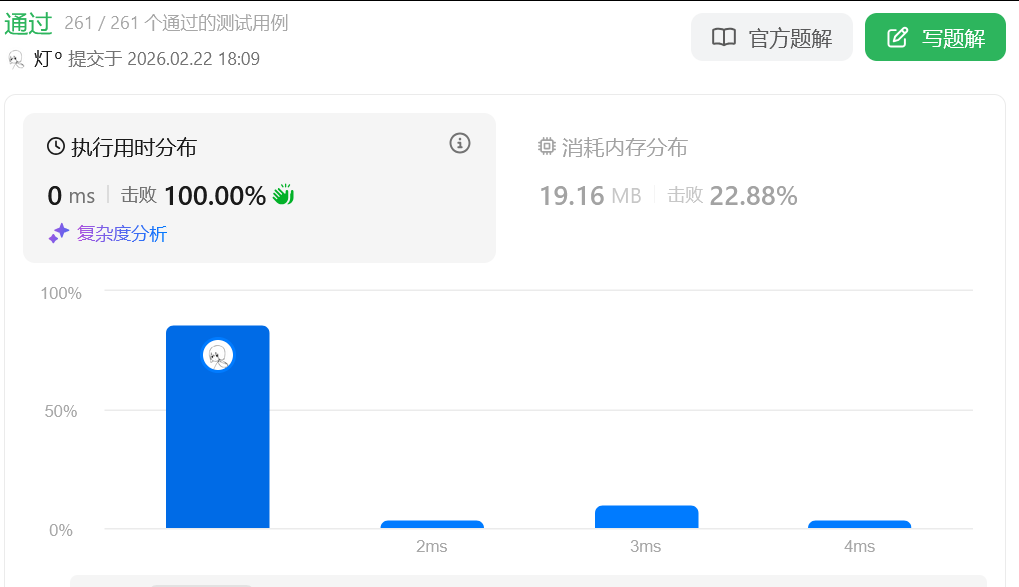
Task: Open the 复杂度分析 complexity analysis link
Action: 121,234
